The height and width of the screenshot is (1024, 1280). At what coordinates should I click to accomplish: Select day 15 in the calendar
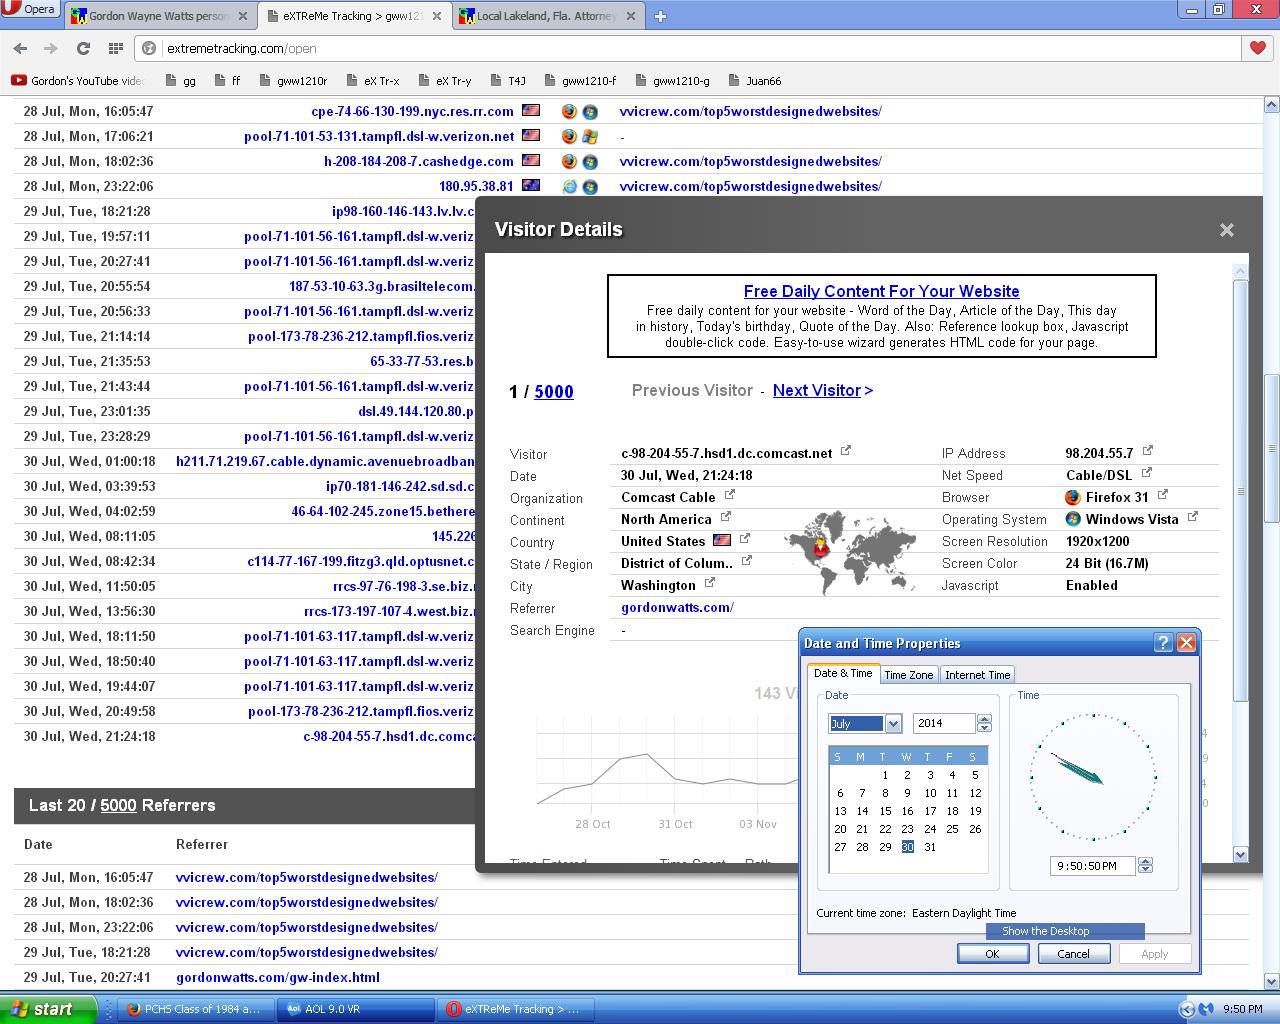(885, 811)
